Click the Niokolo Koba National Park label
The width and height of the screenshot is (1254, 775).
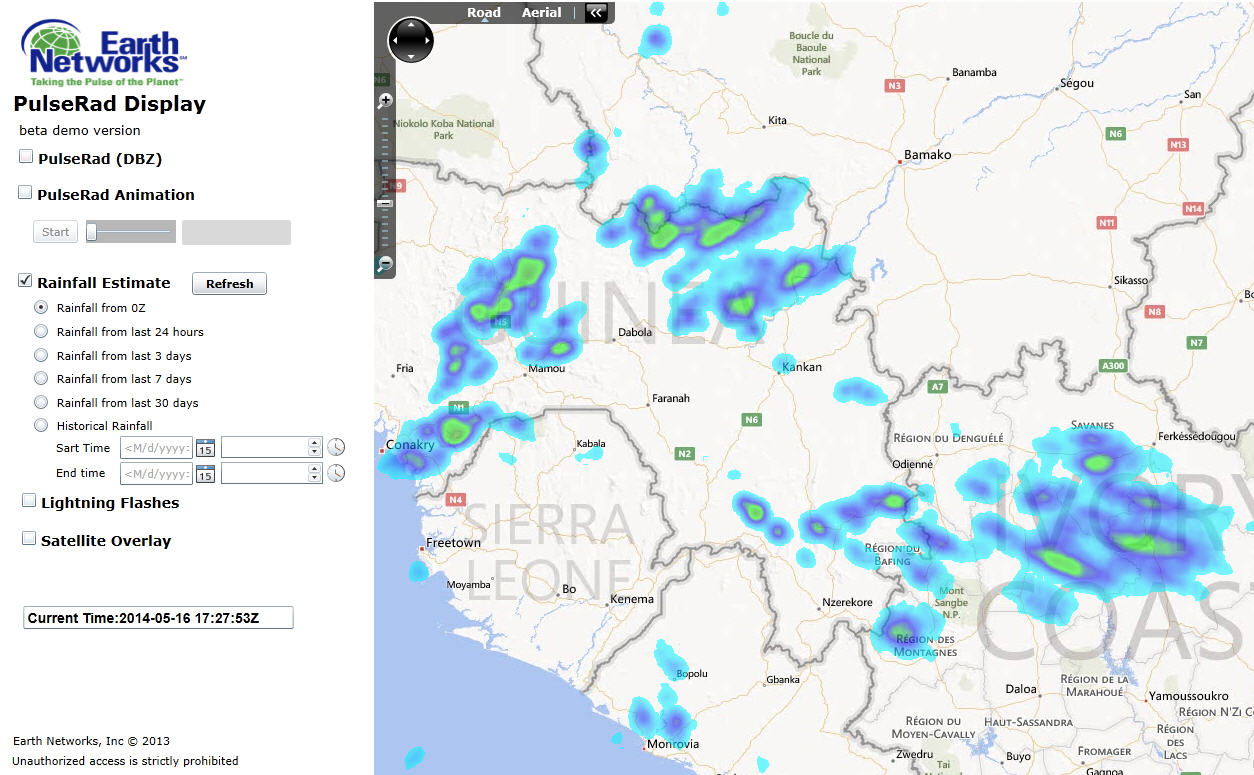[444, 130]
